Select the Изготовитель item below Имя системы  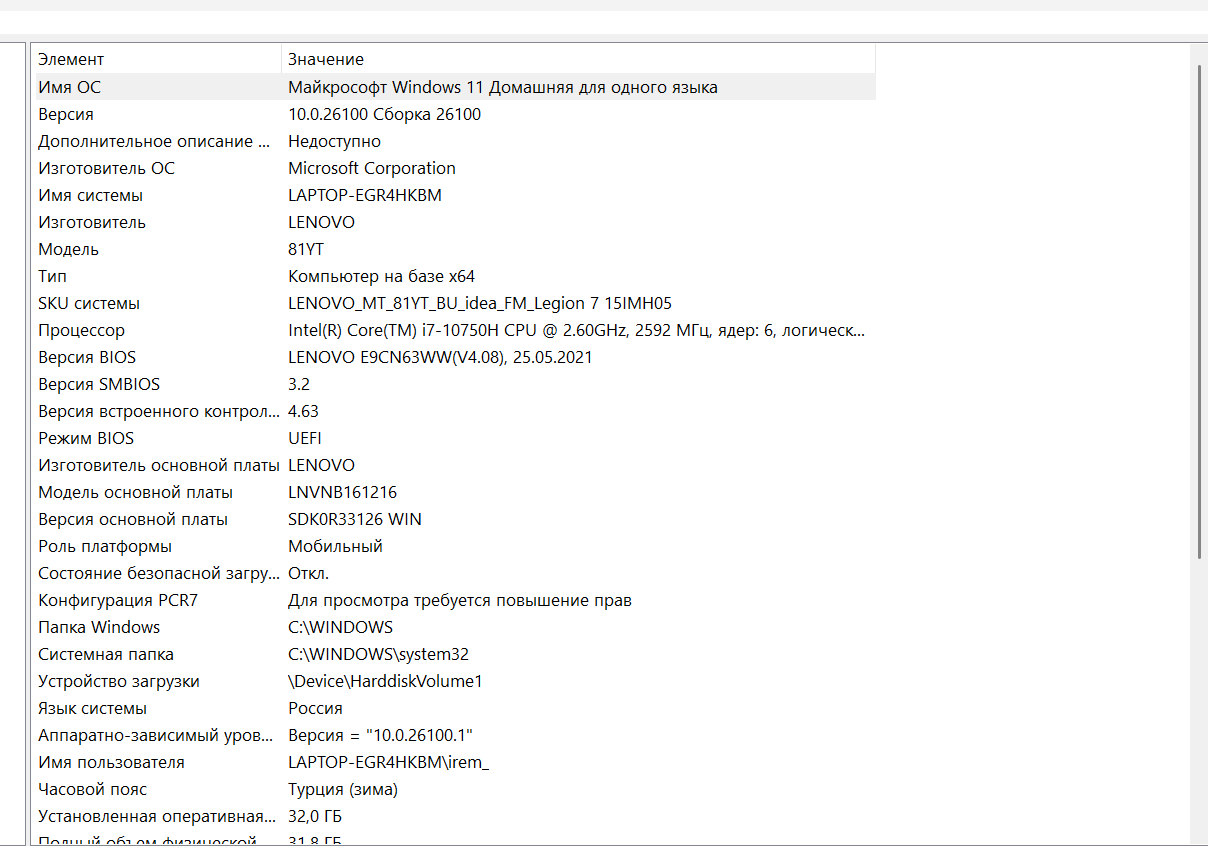click(x=92, y=222)
